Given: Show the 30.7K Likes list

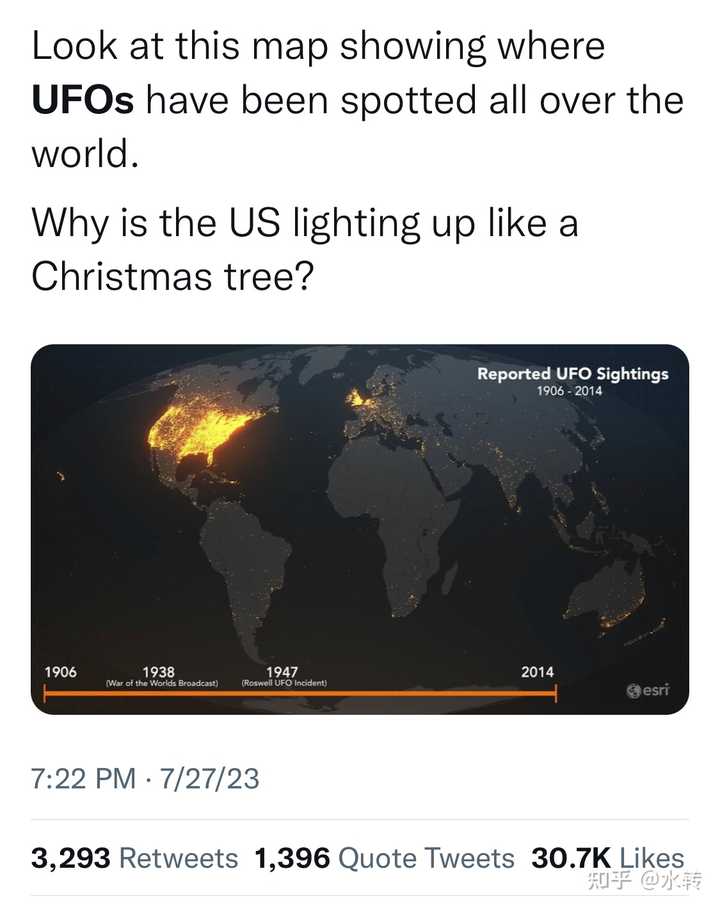Looking at the screenshot, I should coord(607,857).
